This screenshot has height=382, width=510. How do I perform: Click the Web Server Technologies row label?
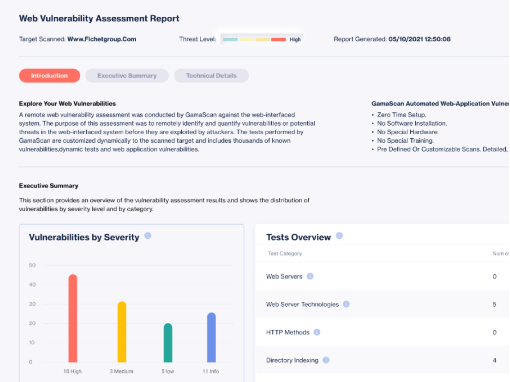302,305
